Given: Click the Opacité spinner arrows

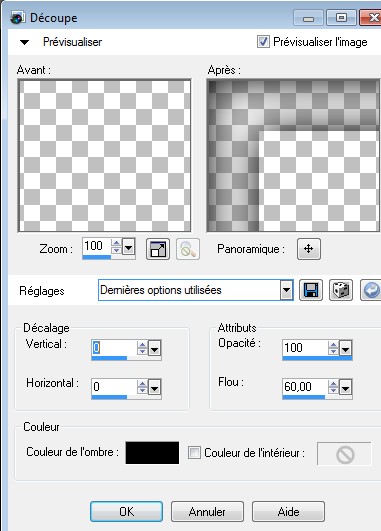Looking at the screenshot, I should (333, 348).
